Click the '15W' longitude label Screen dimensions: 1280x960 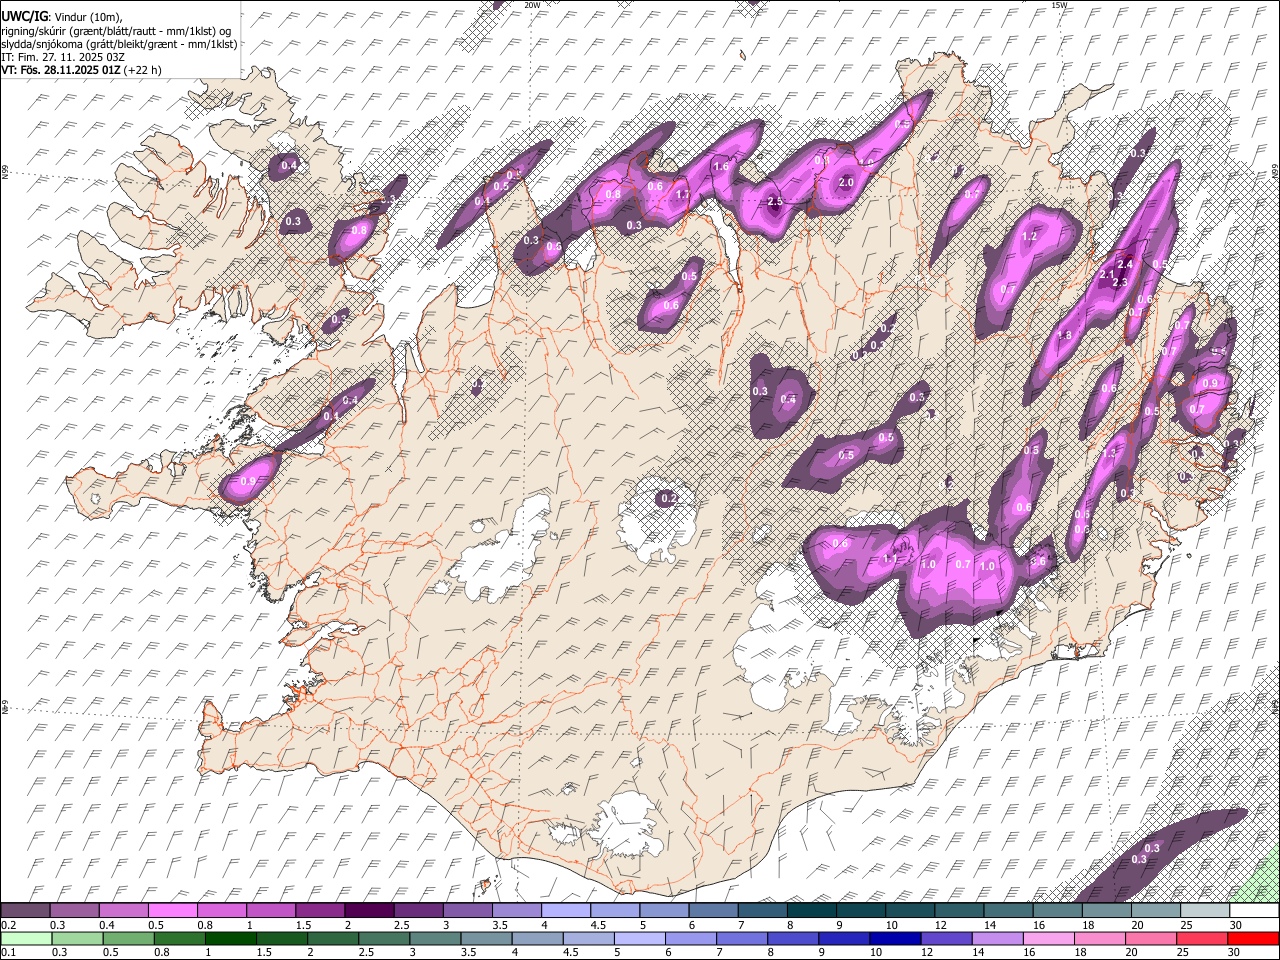pyautogui.click(x=1059, y=5)
